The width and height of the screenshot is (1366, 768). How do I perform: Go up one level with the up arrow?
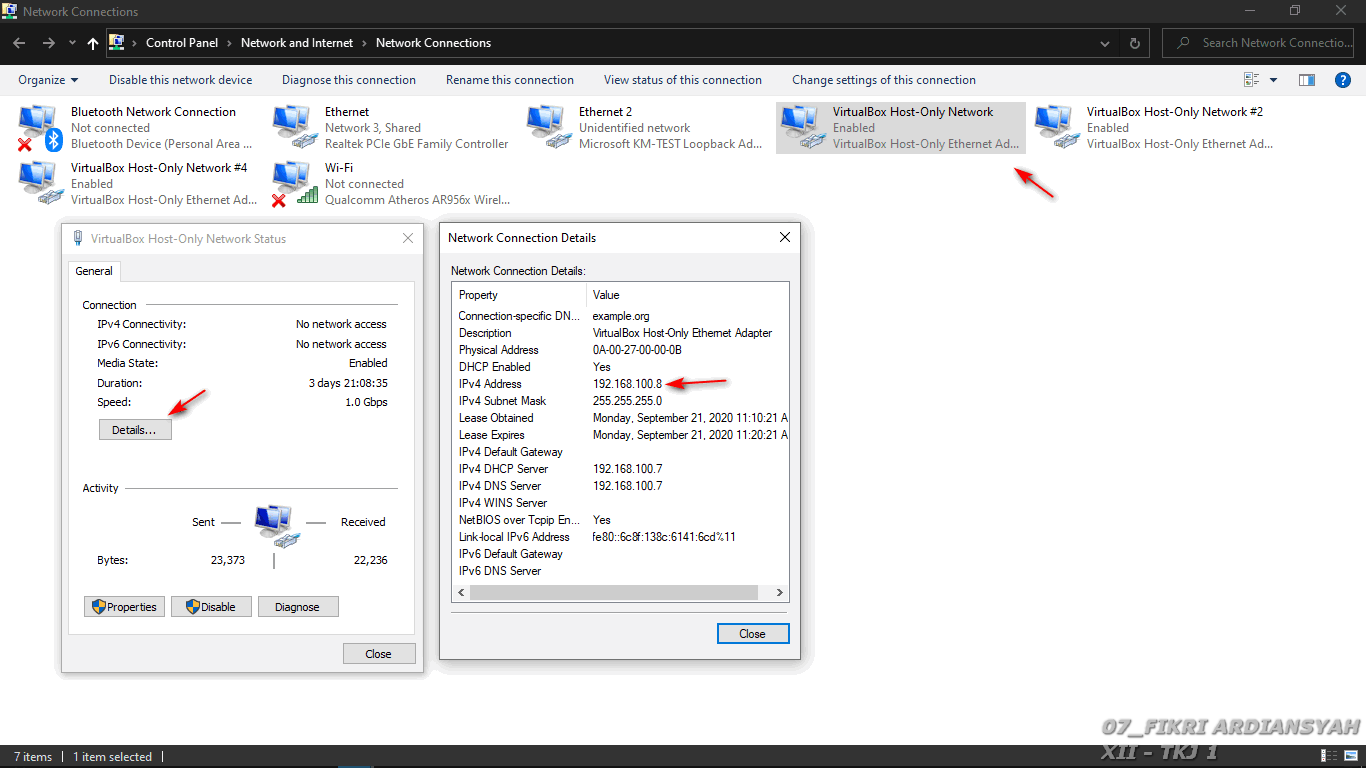coord(93,43)
